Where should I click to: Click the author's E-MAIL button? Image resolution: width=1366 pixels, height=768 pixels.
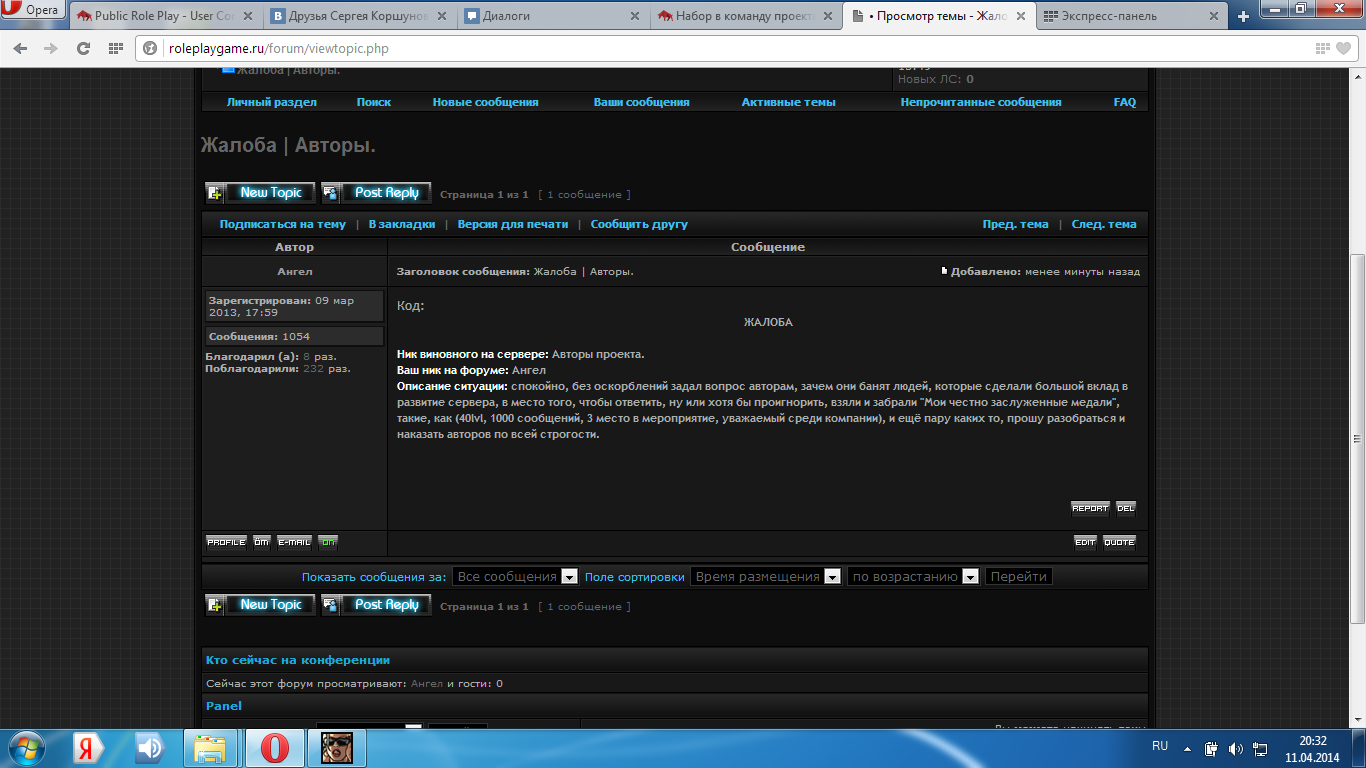[x=295, y=542]
